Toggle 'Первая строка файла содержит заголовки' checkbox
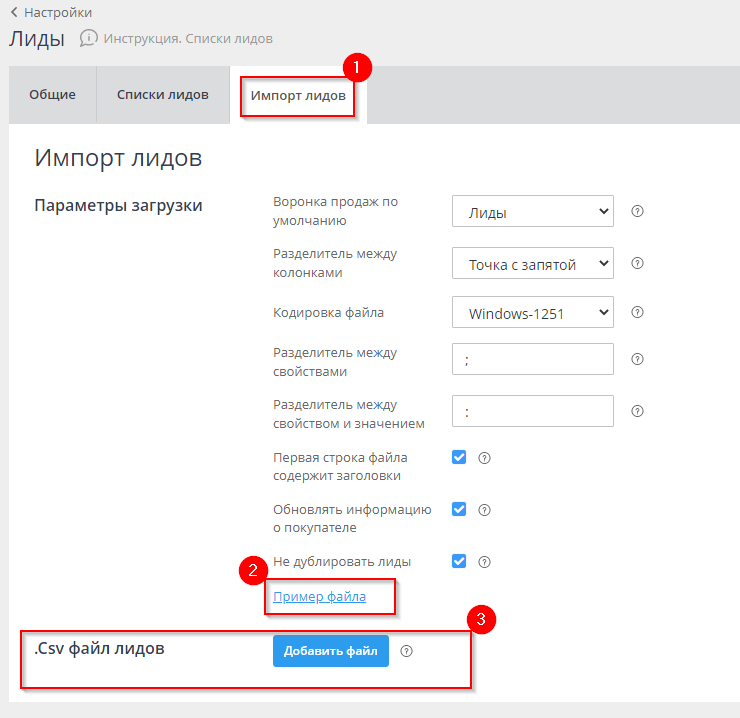740x718 pixels. pos(459,457)
